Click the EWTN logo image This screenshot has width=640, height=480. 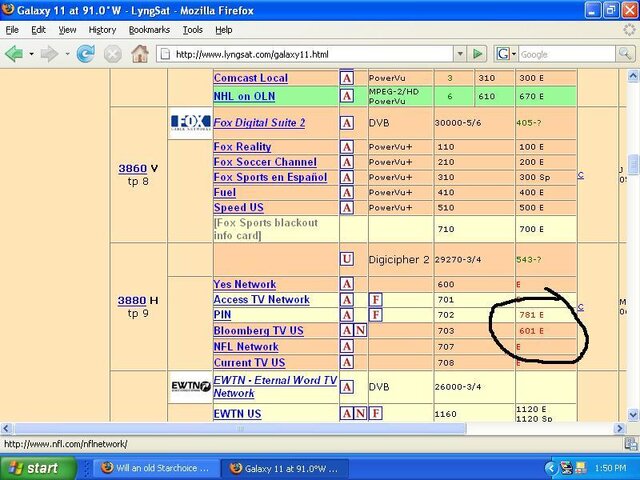pyautogui.click(x=191, y=386)
